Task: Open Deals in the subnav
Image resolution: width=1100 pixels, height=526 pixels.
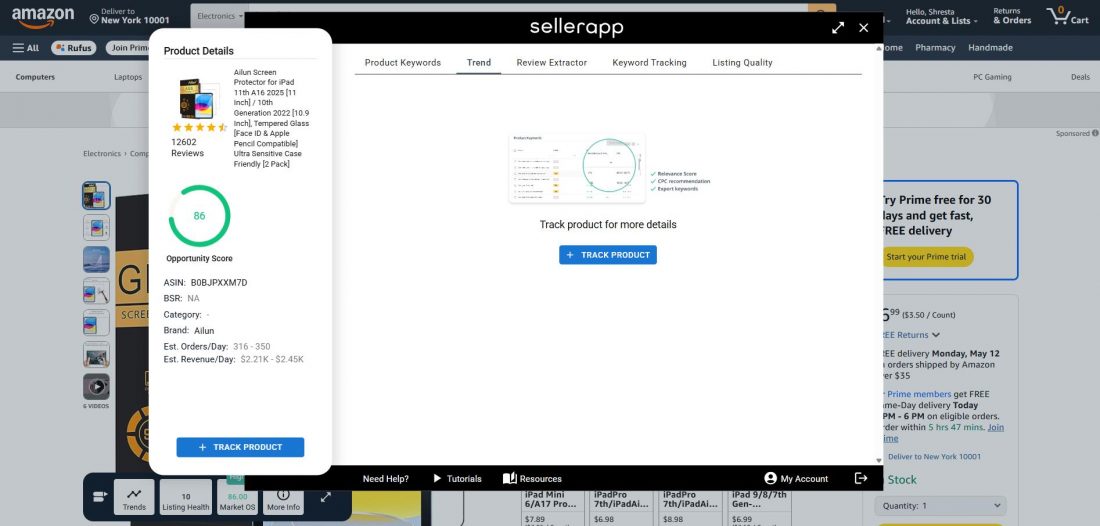Action: [1080, 77]
